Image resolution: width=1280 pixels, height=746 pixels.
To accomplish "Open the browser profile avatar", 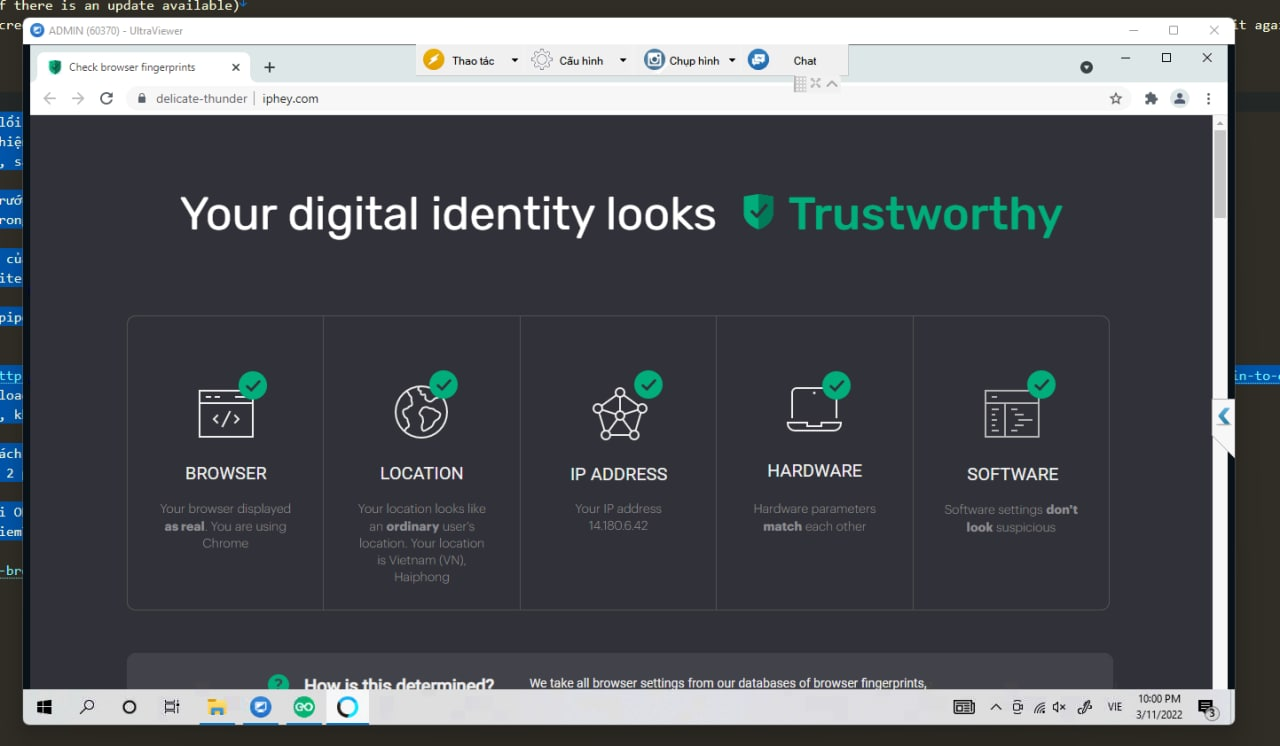I will pos(1180,99).
